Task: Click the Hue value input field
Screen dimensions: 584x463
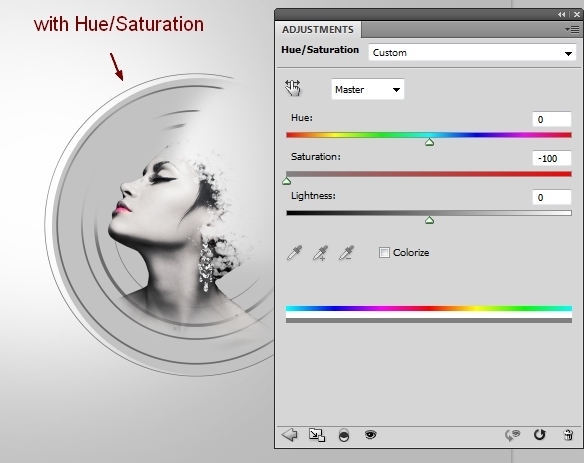Action: click(552, 119)
